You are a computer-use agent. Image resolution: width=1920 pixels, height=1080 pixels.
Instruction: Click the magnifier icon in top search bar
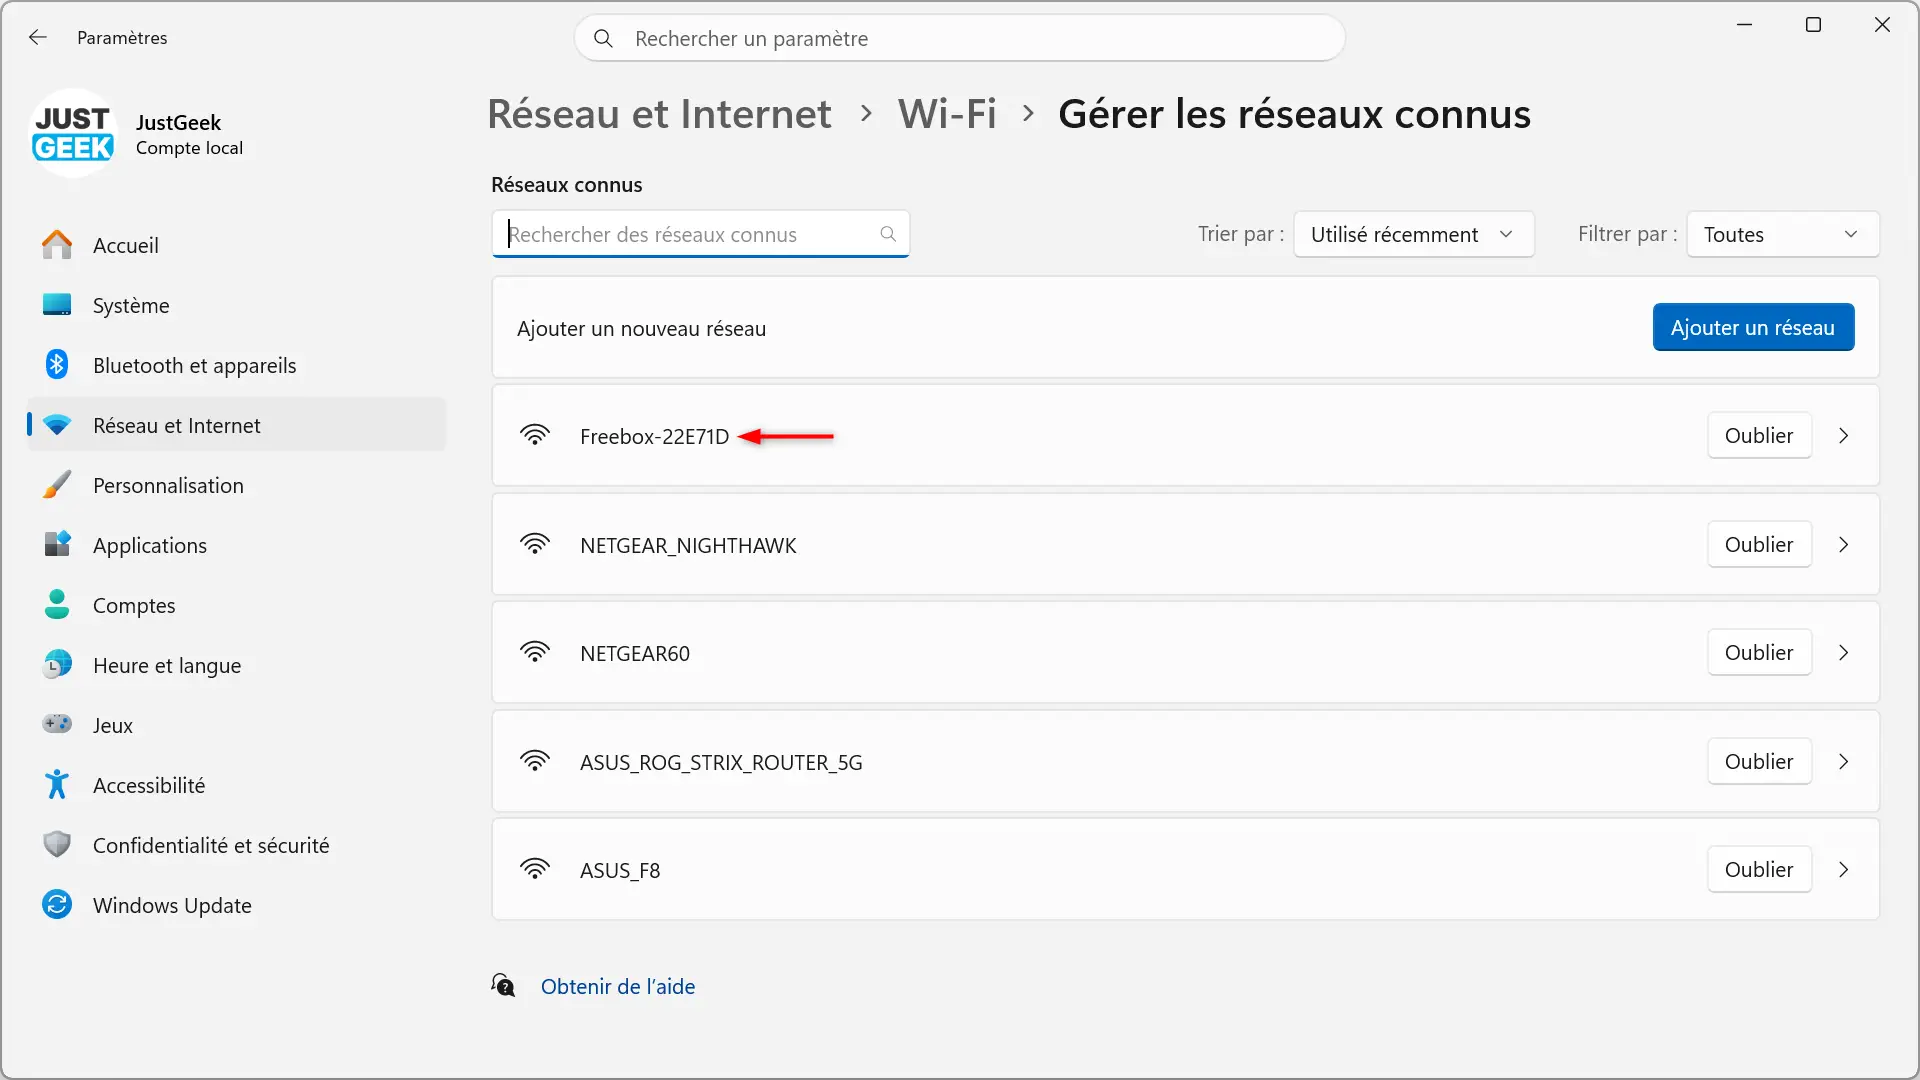603,38
